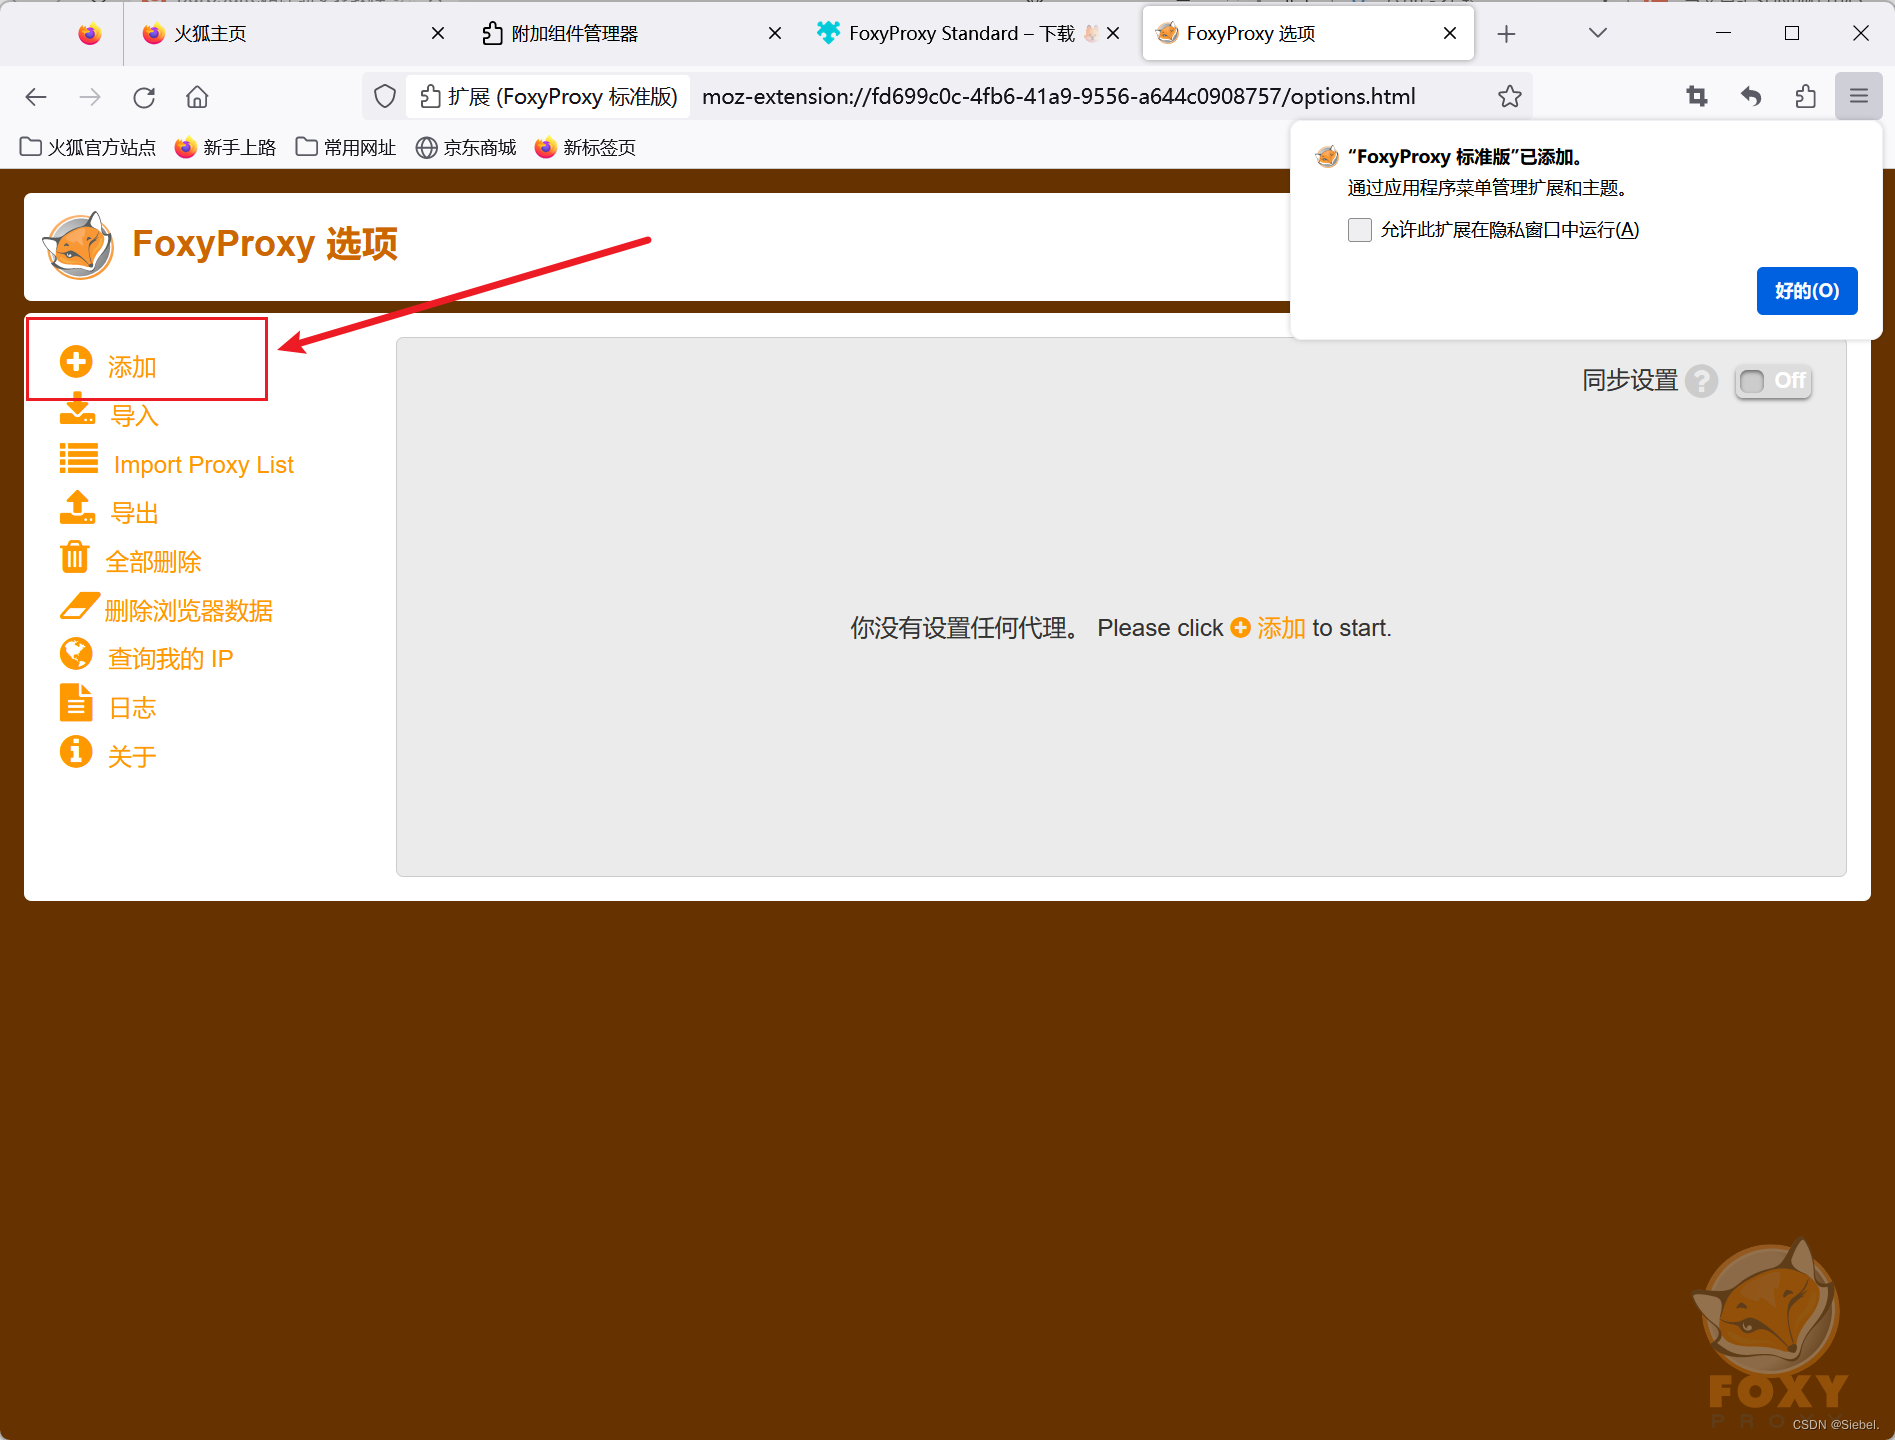Click the 添加 sidebar text link
Screen dimensions: 1895x1440
(132, 367)
